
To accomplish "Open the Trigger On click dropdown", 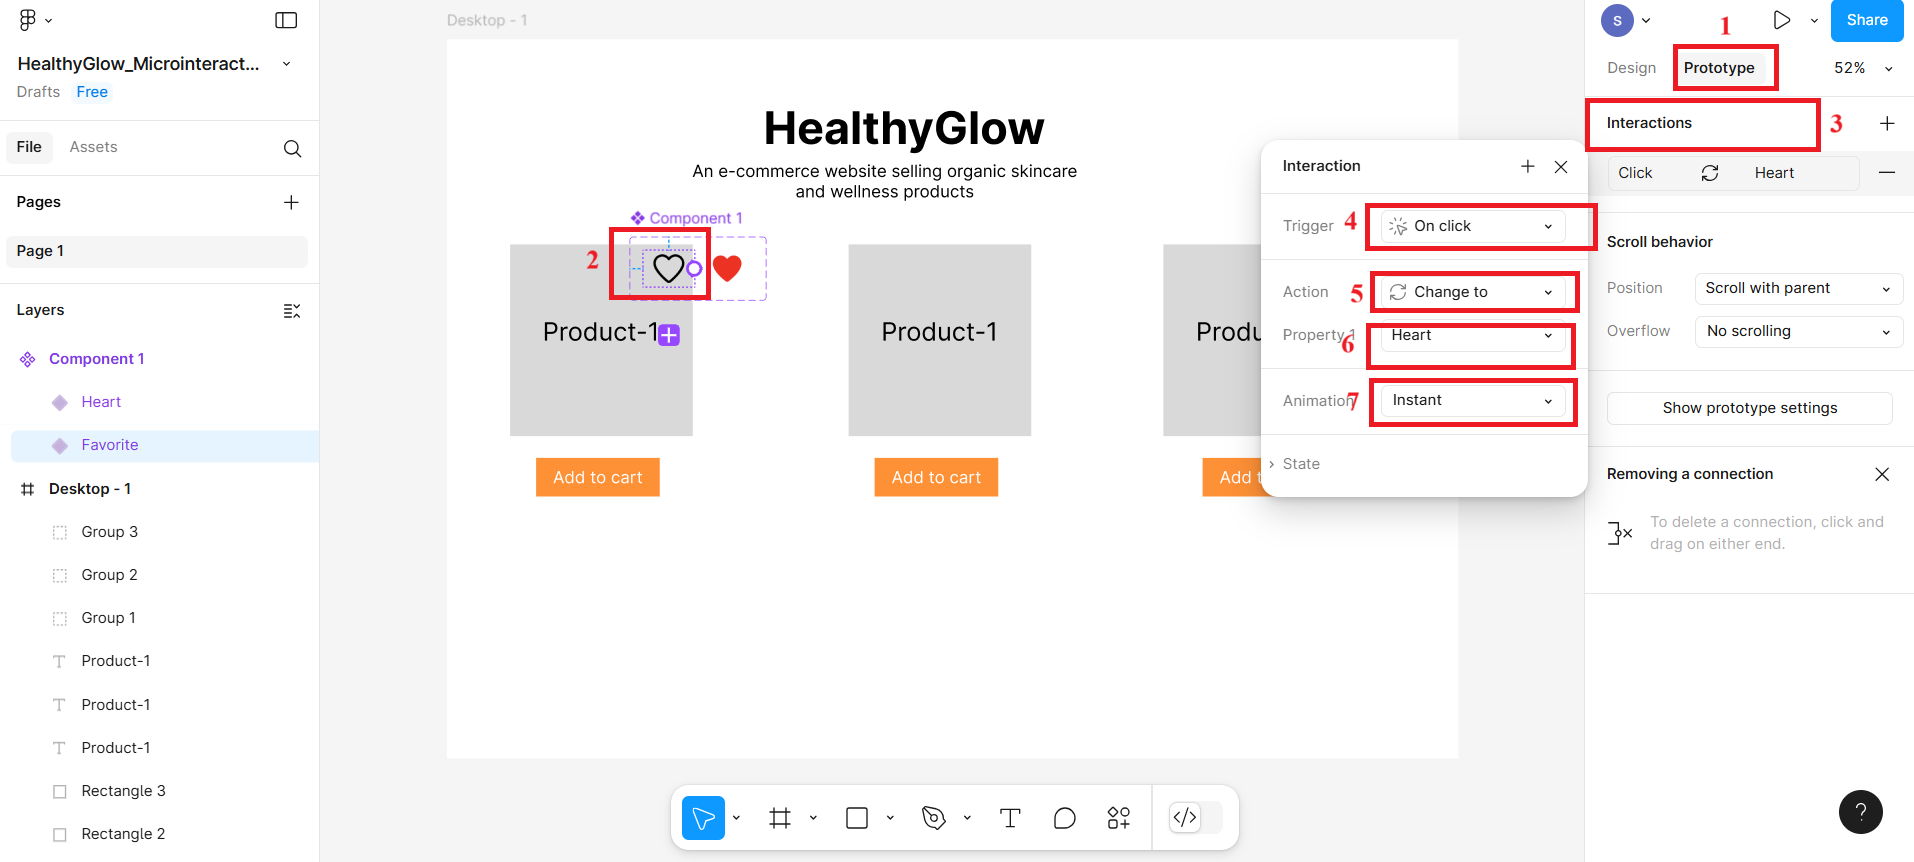I will coord(1472,226).
